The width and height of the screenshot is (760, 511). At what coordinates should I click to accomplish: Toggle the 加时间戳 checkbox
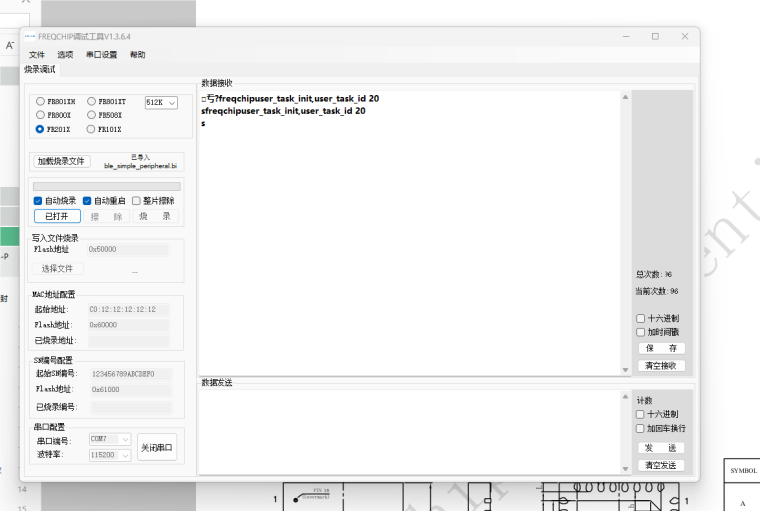[x=641, y=332]
